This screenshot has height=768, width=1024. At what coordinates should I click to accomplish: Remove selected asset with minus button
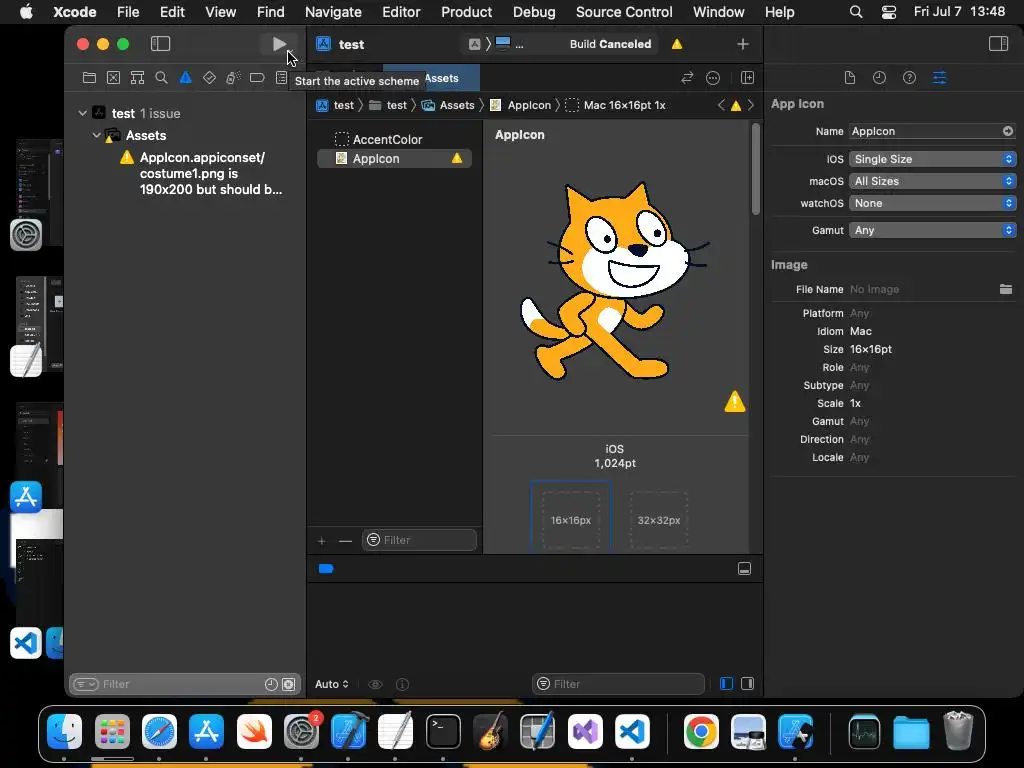pyautogui.click(x=345, y=541)
